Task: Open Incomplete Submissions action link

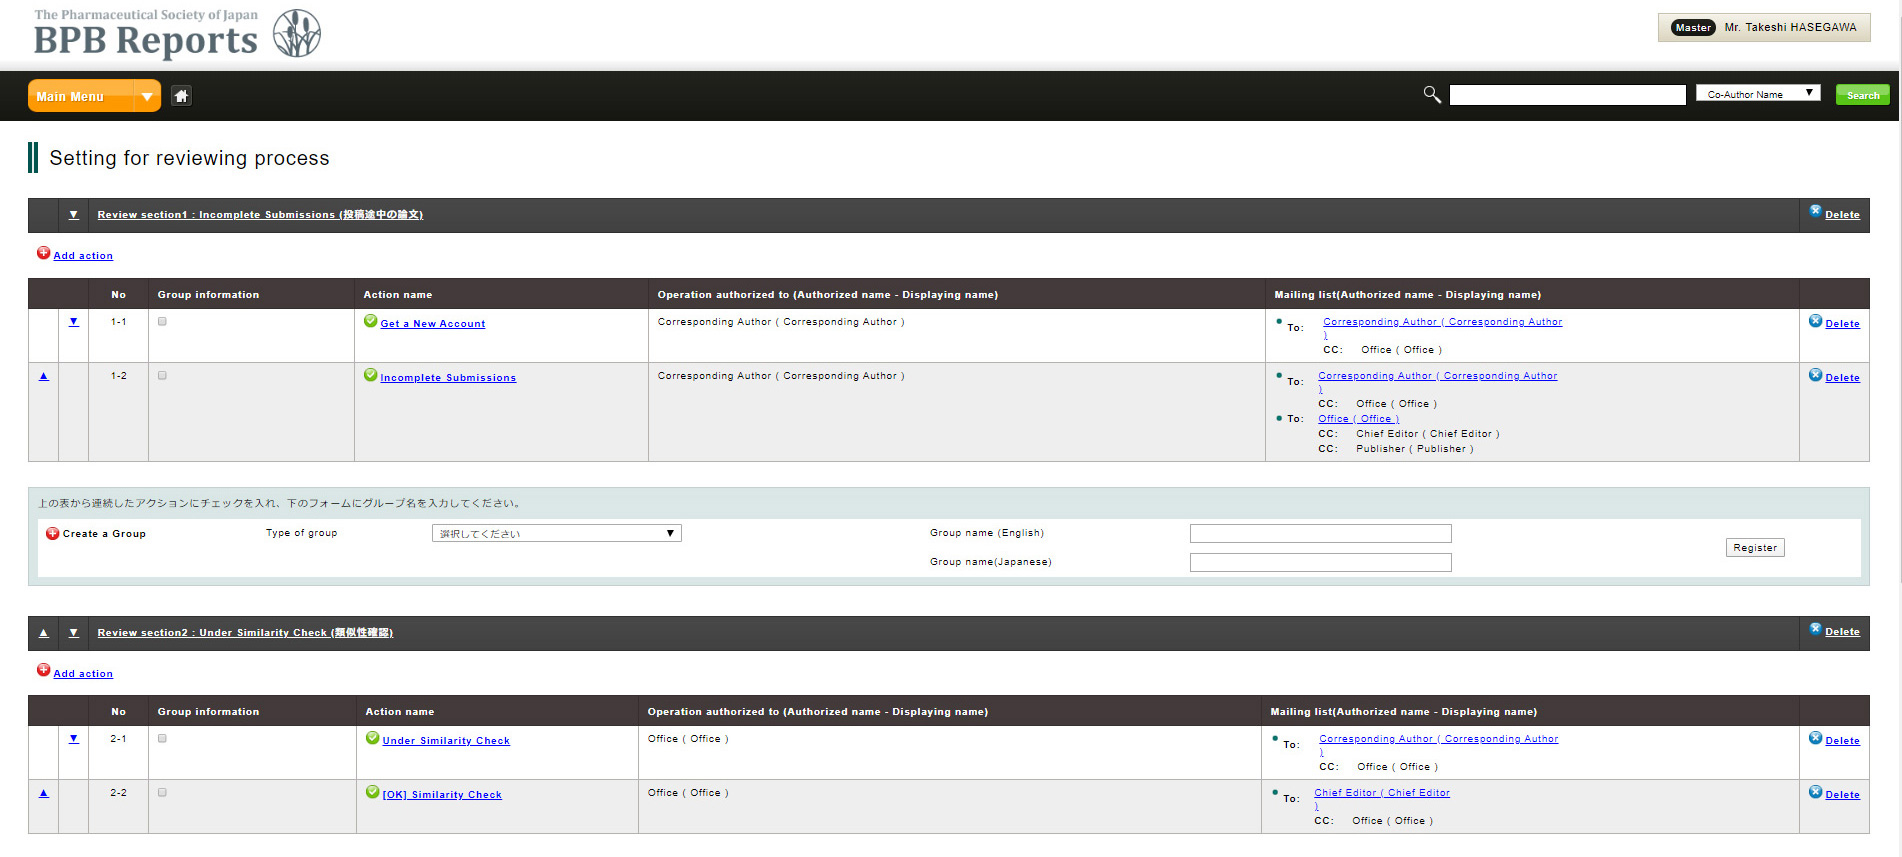Action: pos(448,378)
